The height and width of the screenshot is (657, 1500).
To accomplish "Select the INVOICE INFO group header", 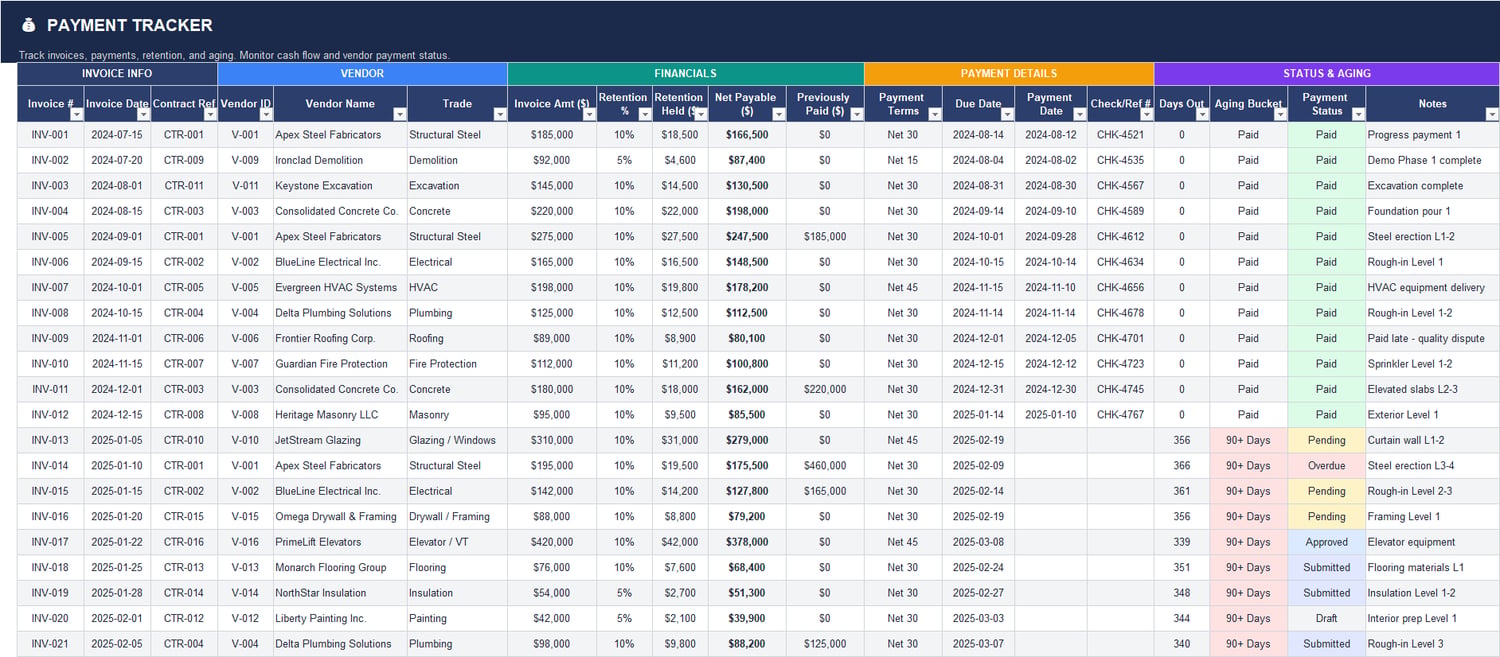I will click(117, 73).
